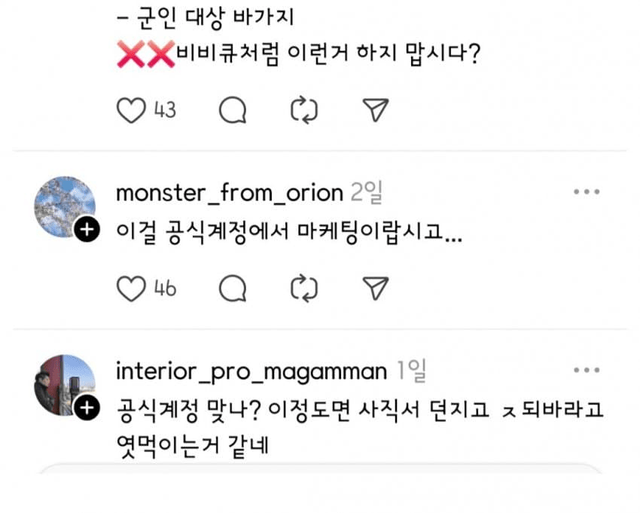Like monster_from_orion's reply
Screen dimensions: 640x513
[131, 289]
